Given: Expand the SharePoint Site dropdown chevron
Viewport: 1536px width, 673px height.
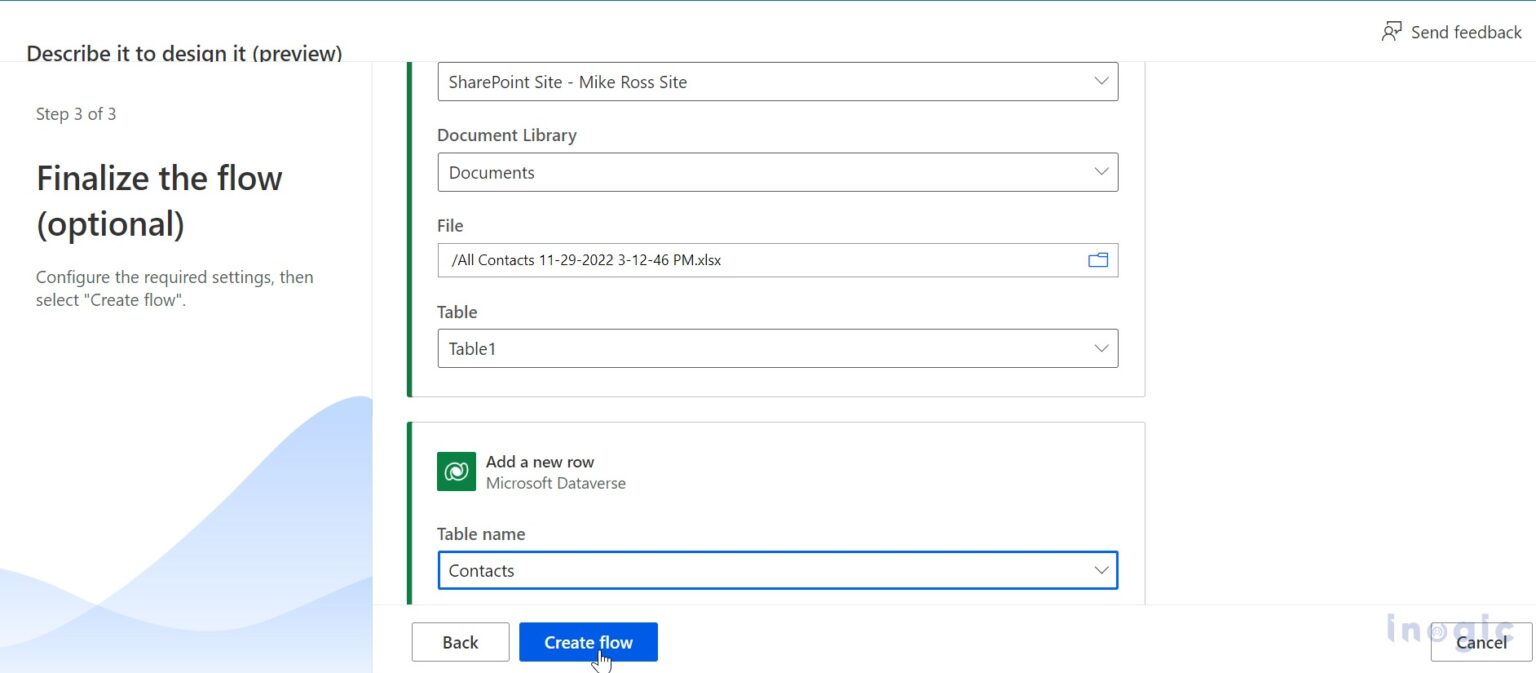Looking at the screenshot, I should click(1101, 82).
